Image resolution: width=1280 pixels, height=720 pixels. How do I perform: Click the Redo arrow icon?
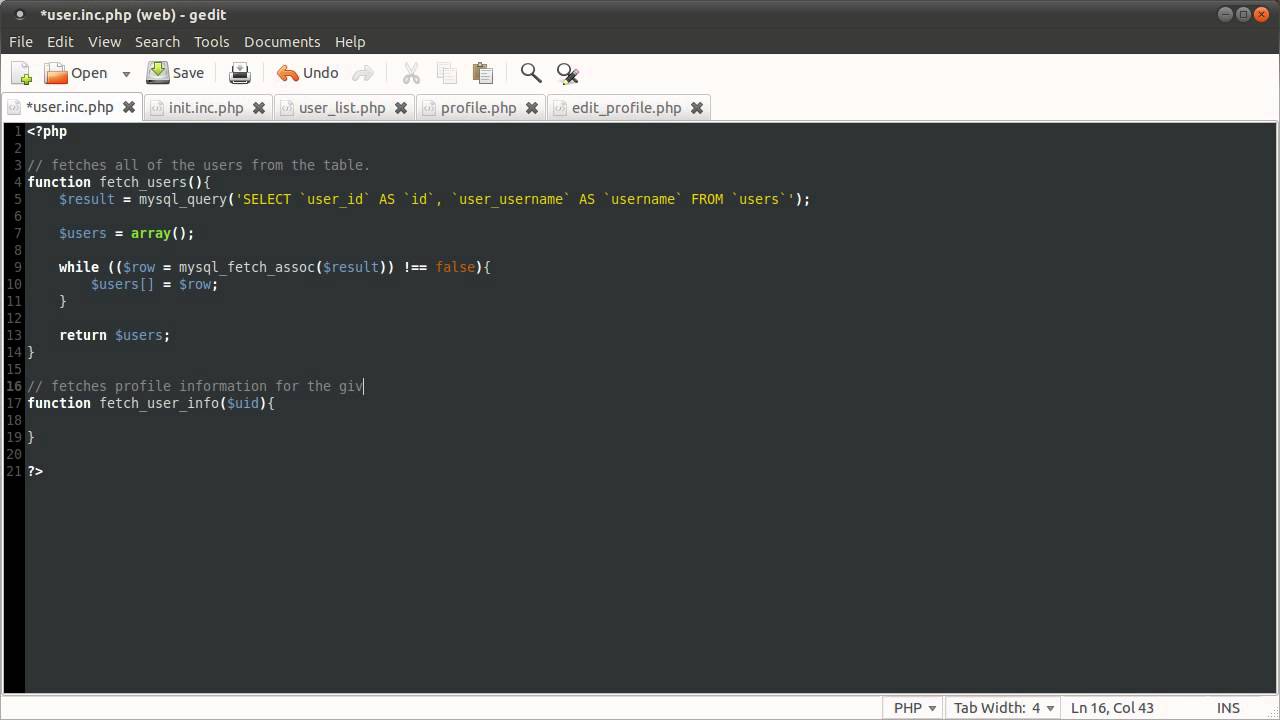point(363,73)
